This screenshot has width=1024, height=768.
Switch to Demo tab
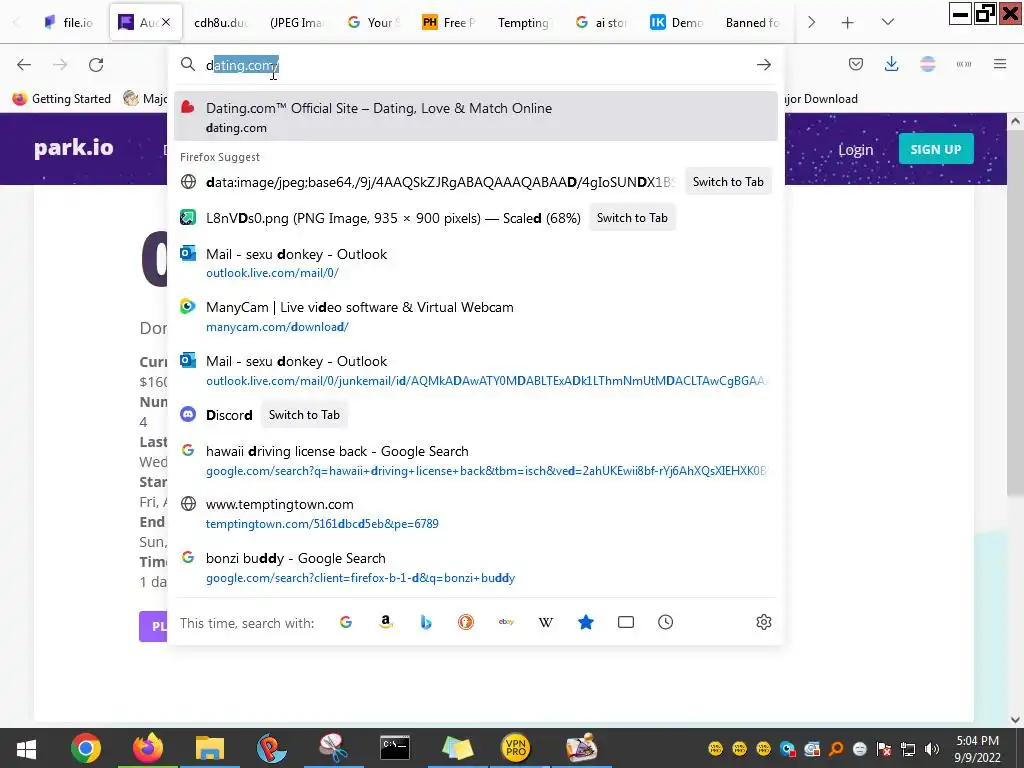pos(676,23)
